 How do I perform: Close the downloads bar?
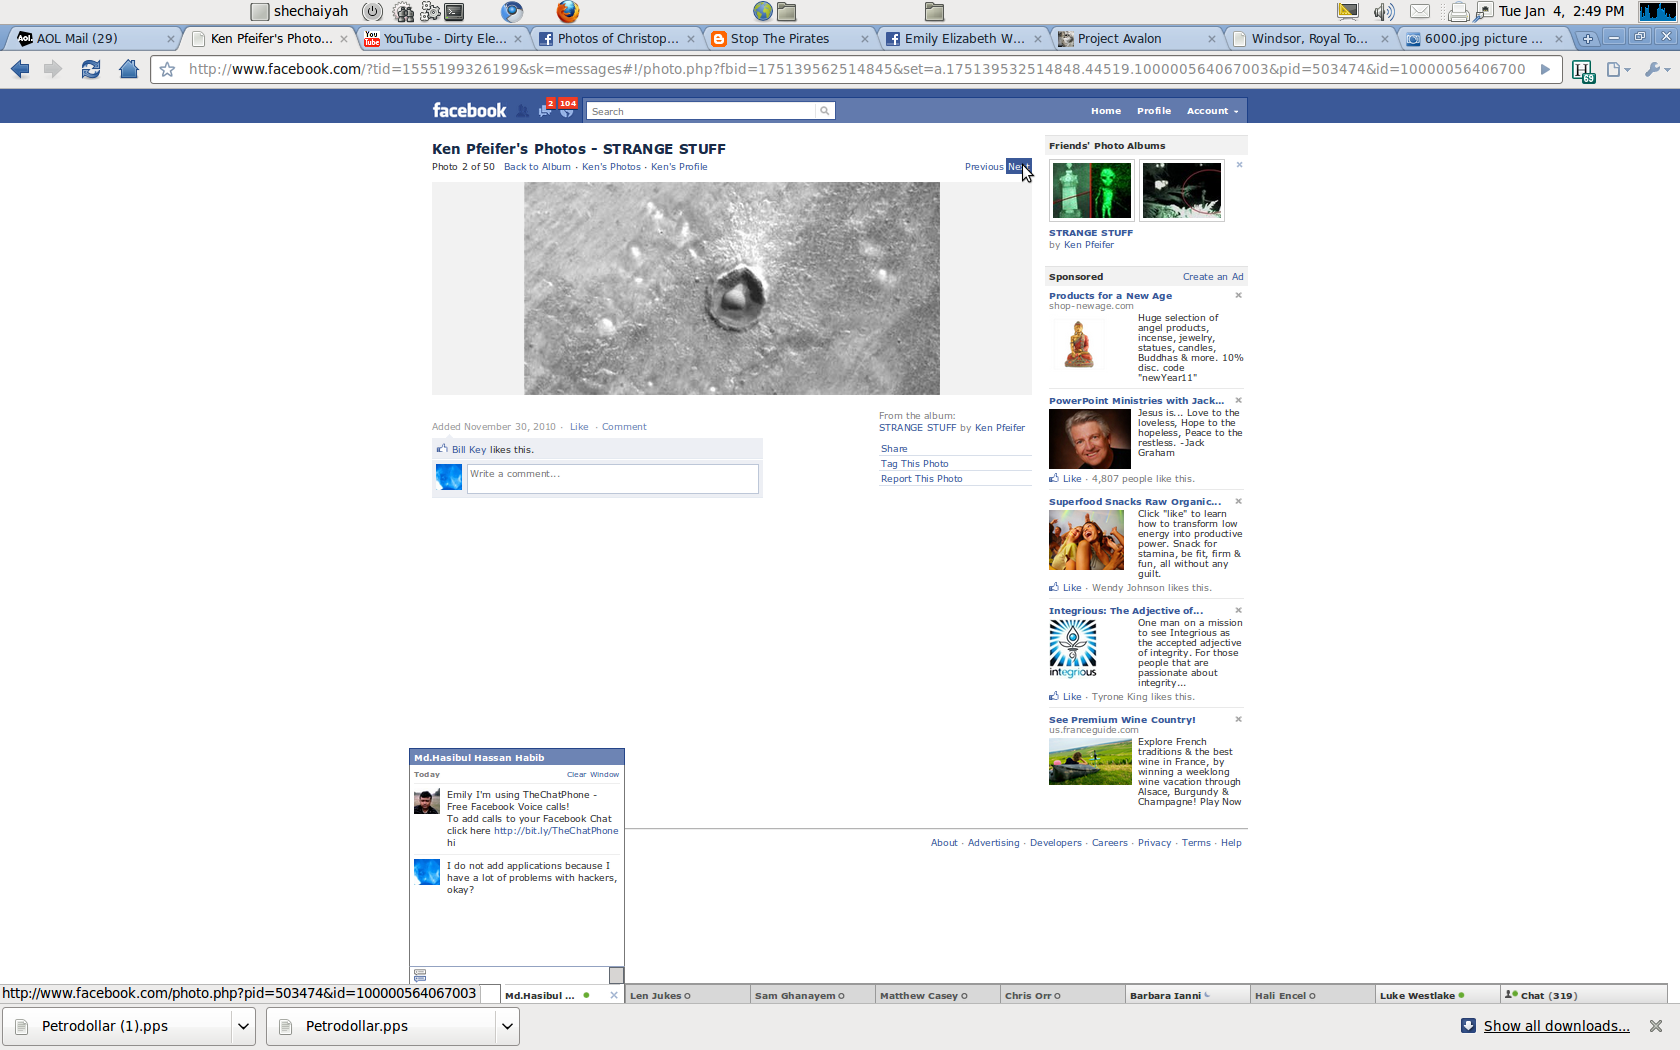pyautogui.click(x=1656, y=1026)
